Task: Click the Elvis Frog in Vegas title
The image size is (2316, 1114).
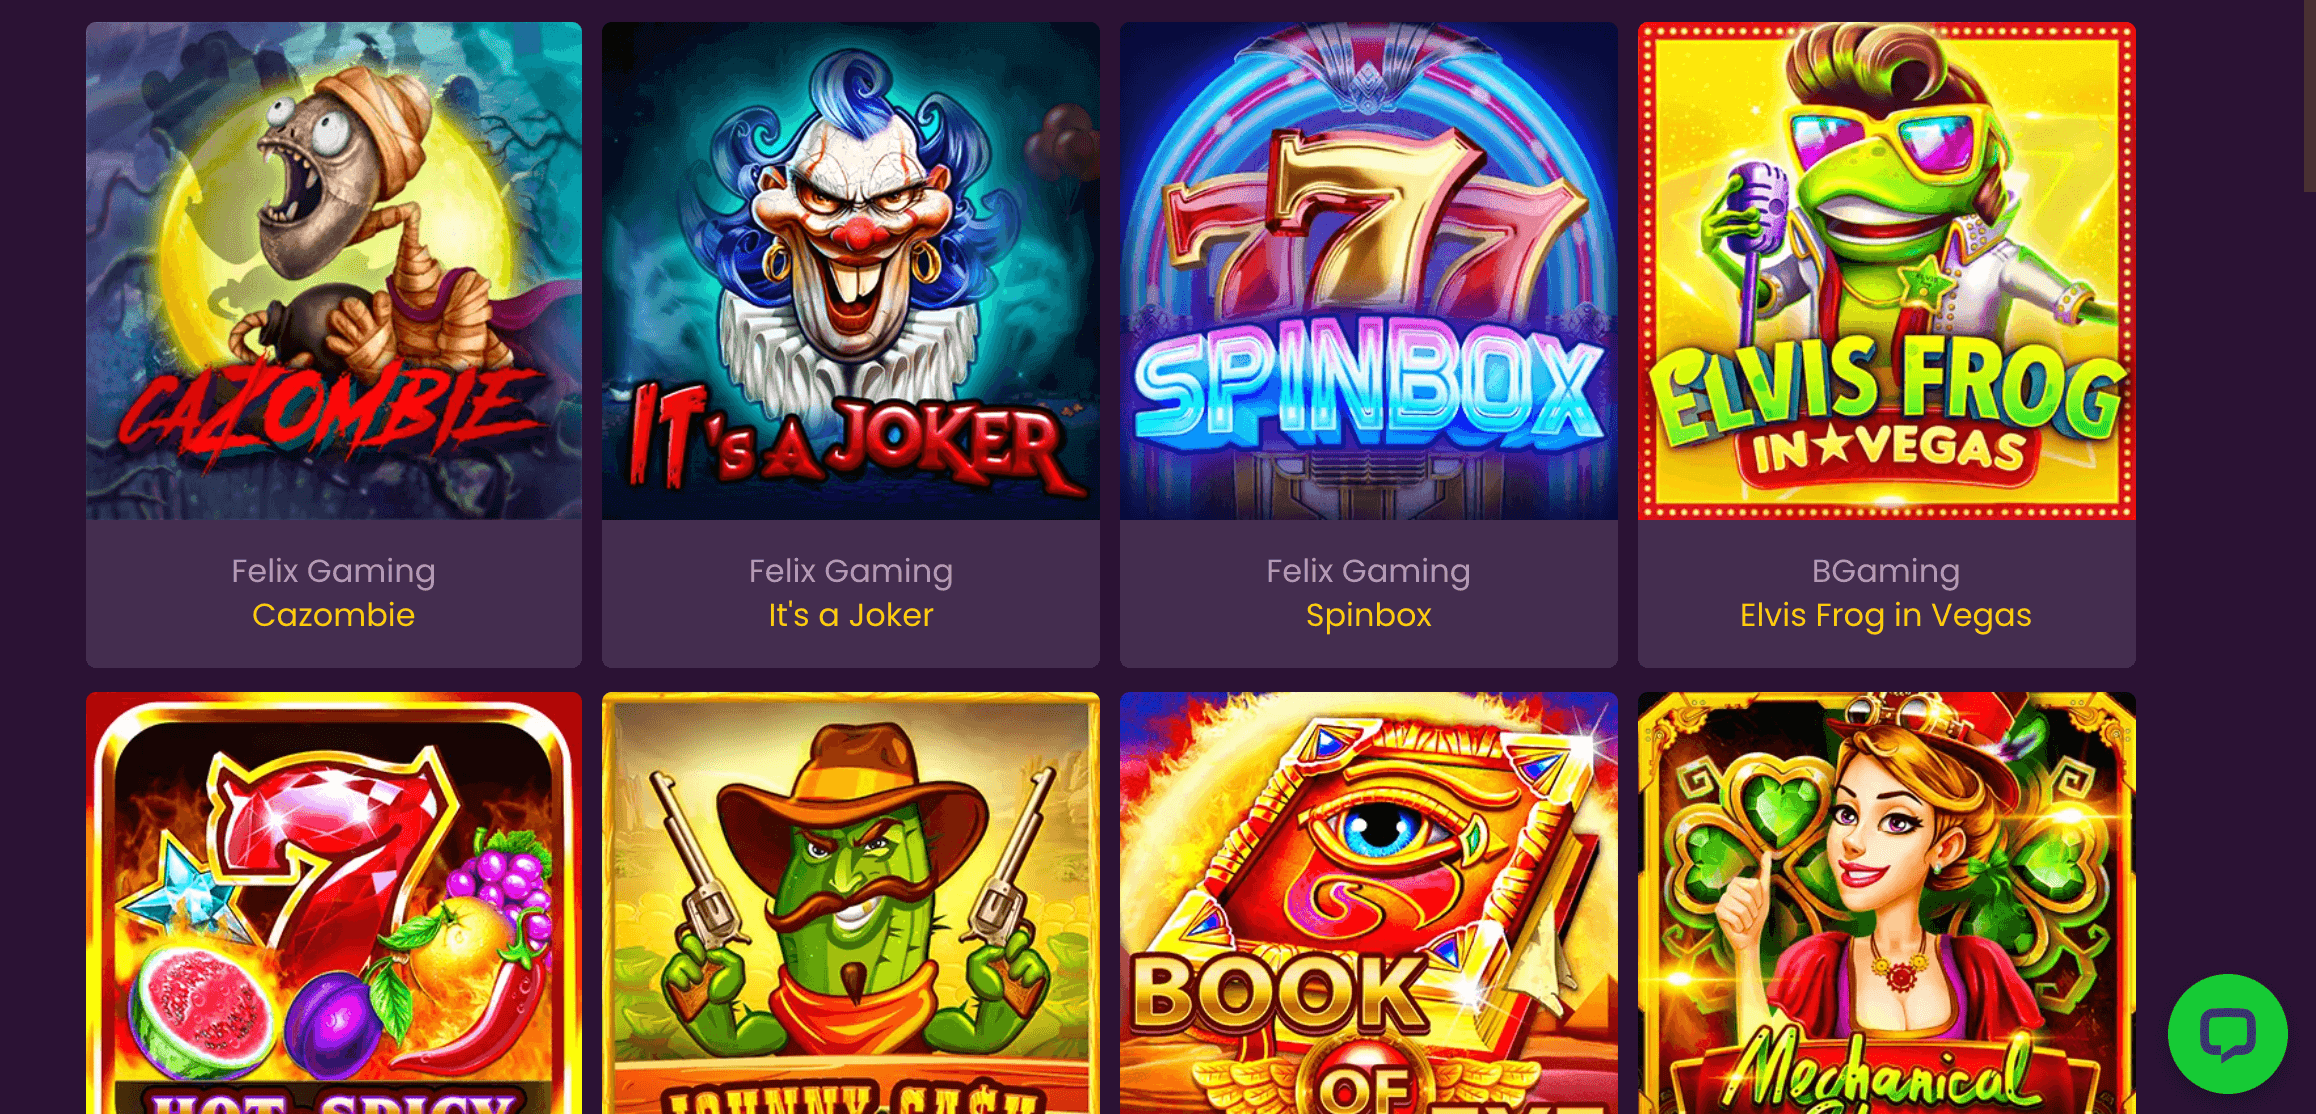Action: (1886, 615)
